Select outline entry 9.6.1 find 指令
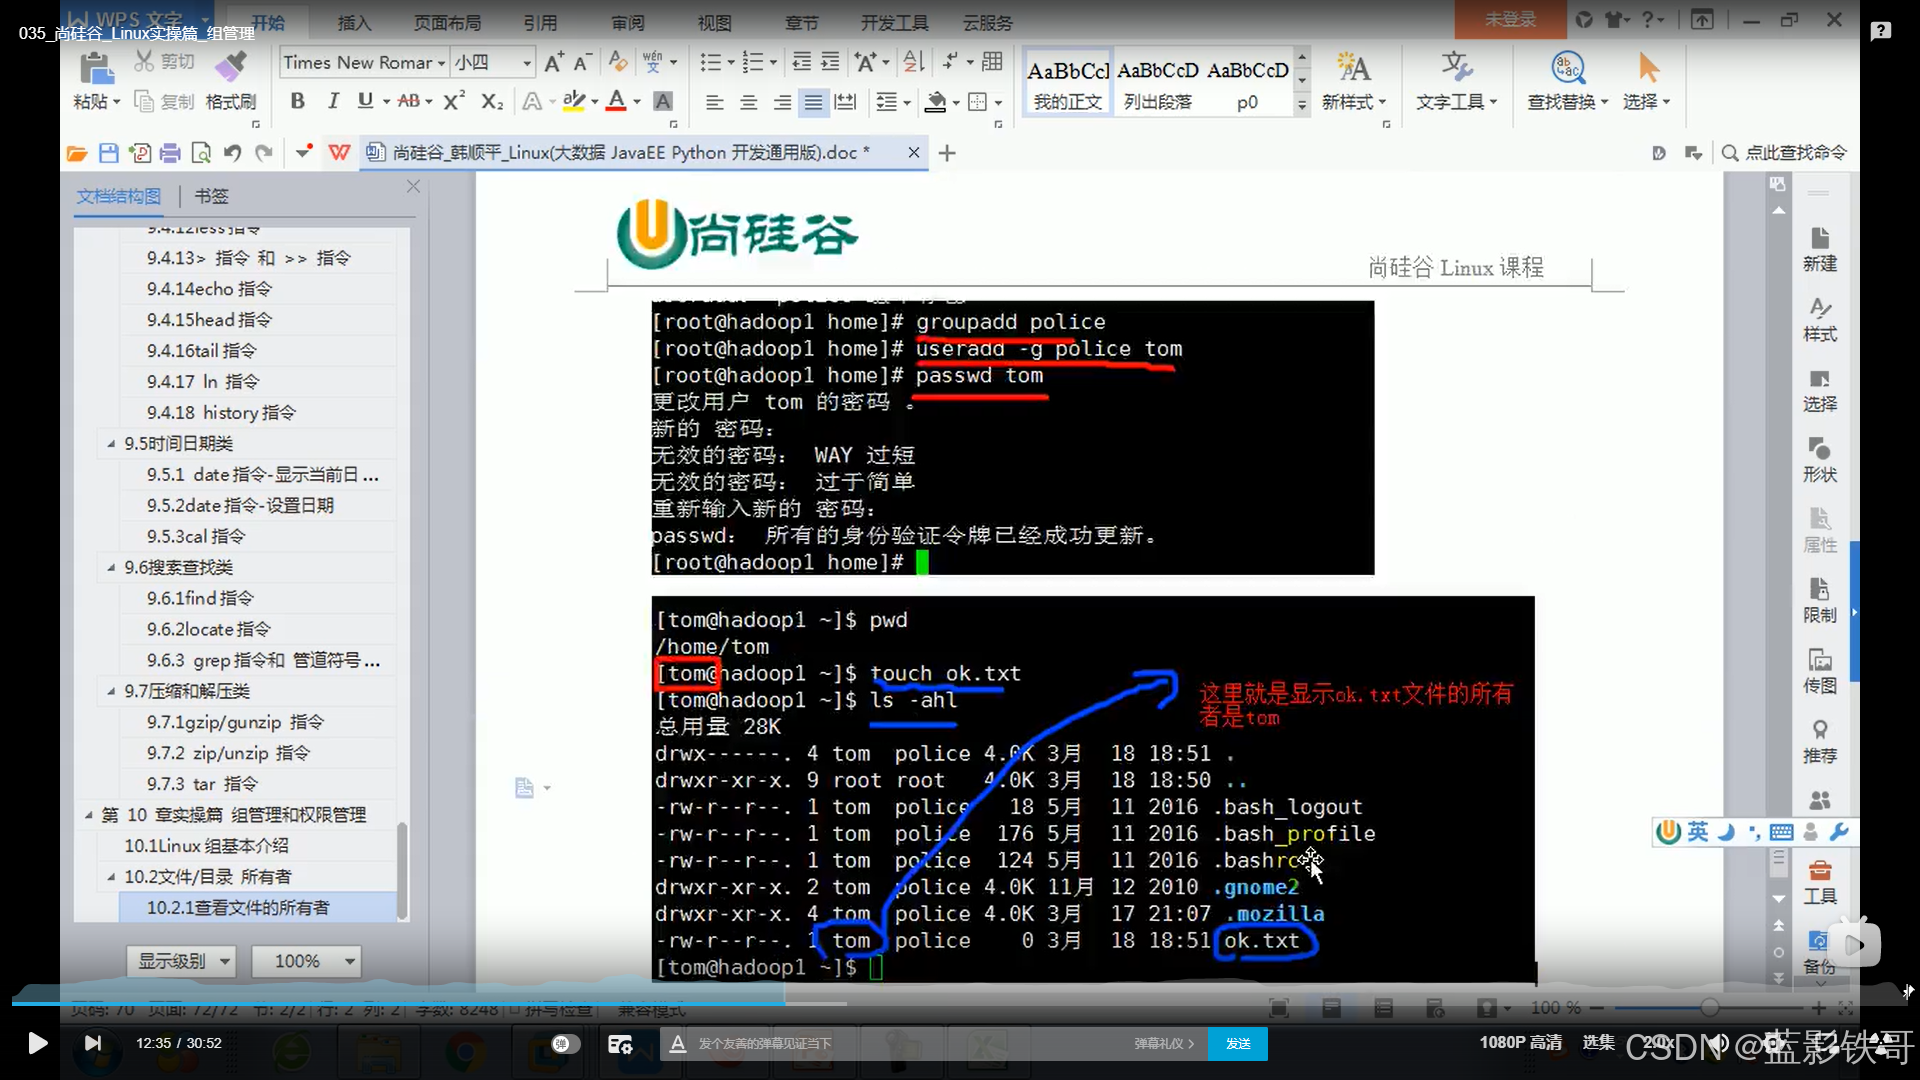Screen dimensions: 1920x1080 [200, 598]
